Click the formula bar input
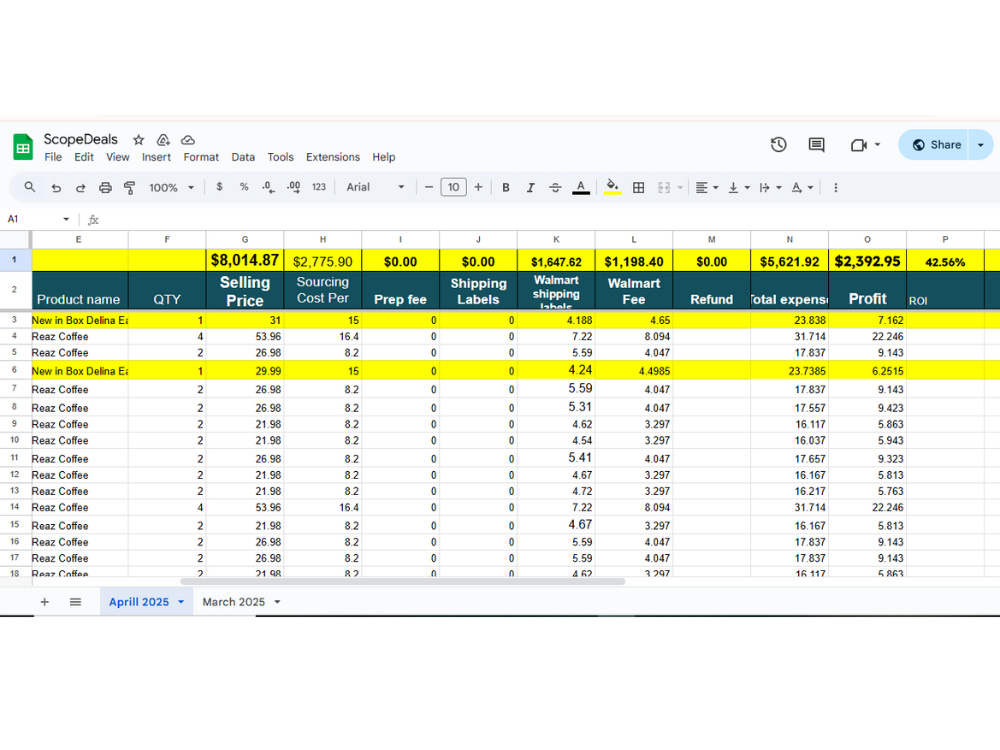Viewport: 1000px width, 750px height. 548,219
